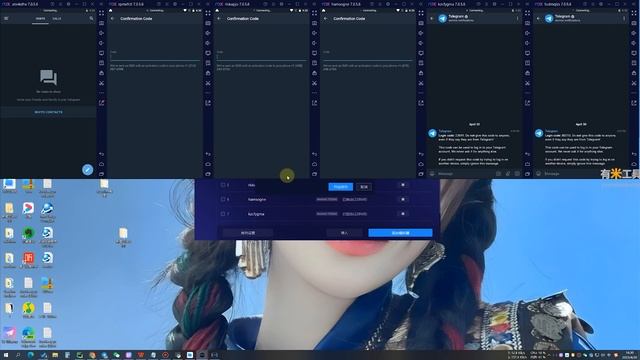
Task: Click attach paperclip in kzclygma message bar
Action: point(508,173)
